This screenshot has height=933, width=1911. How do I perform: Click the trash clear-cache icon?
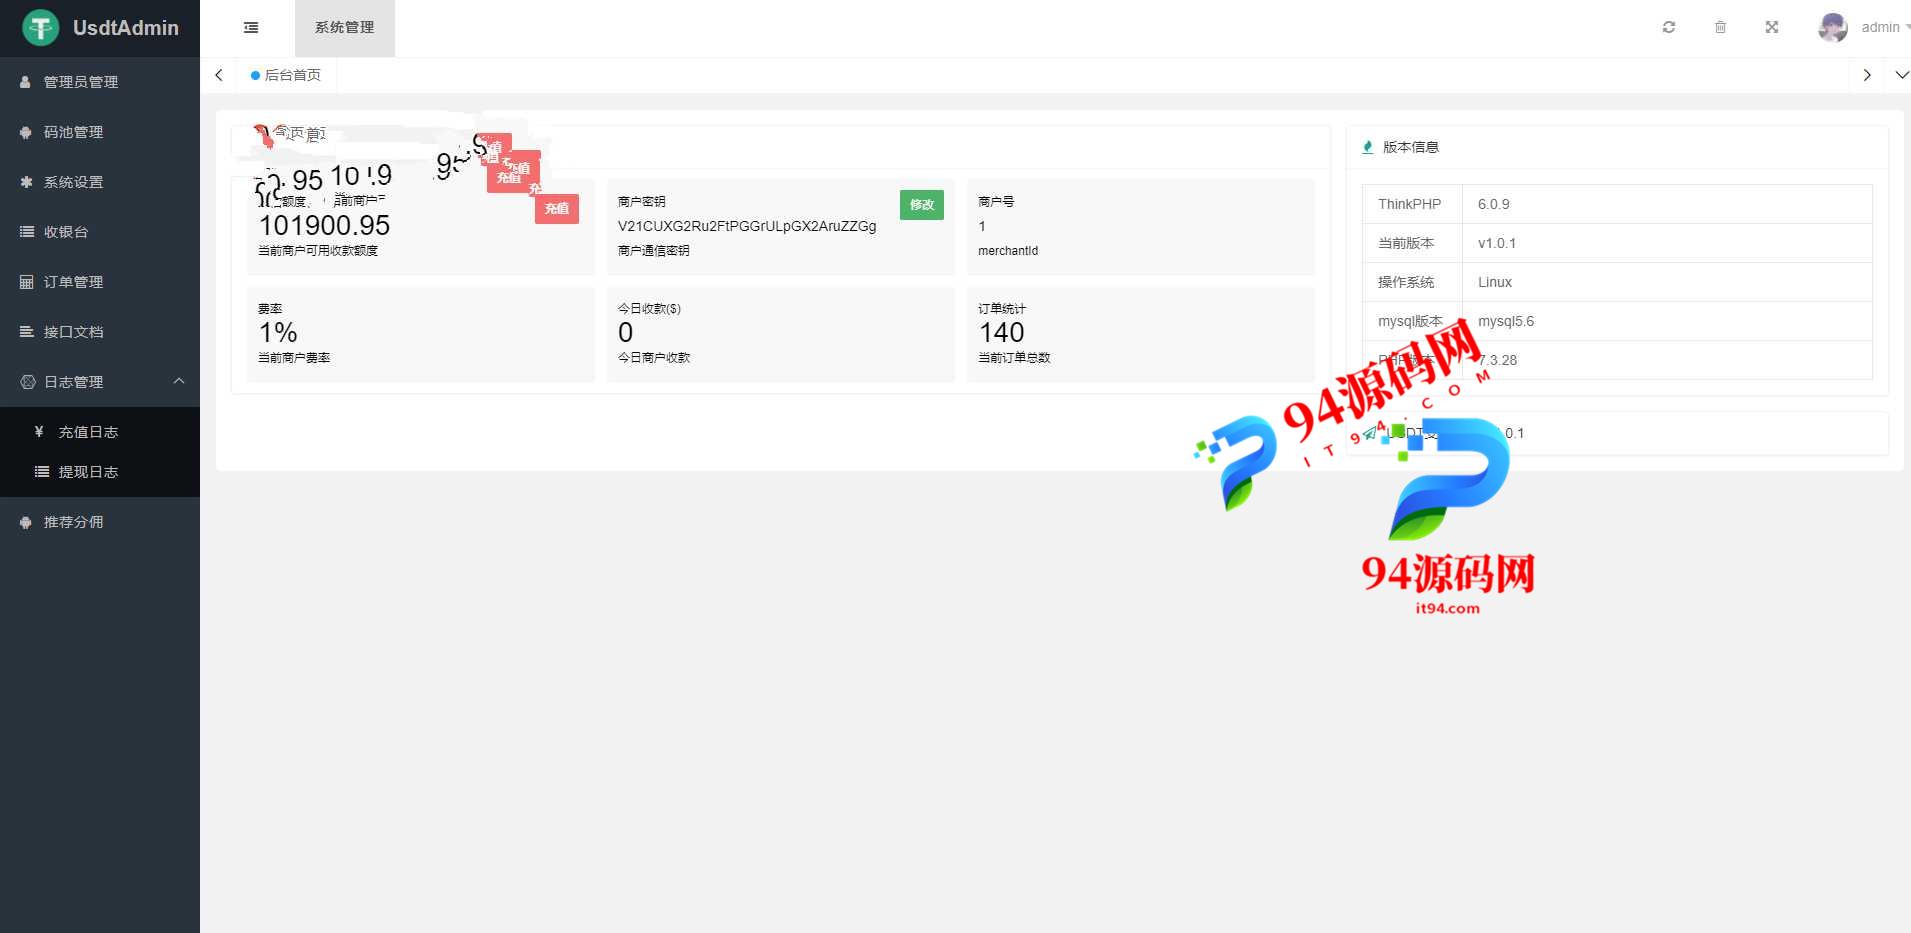[1720, 27]
